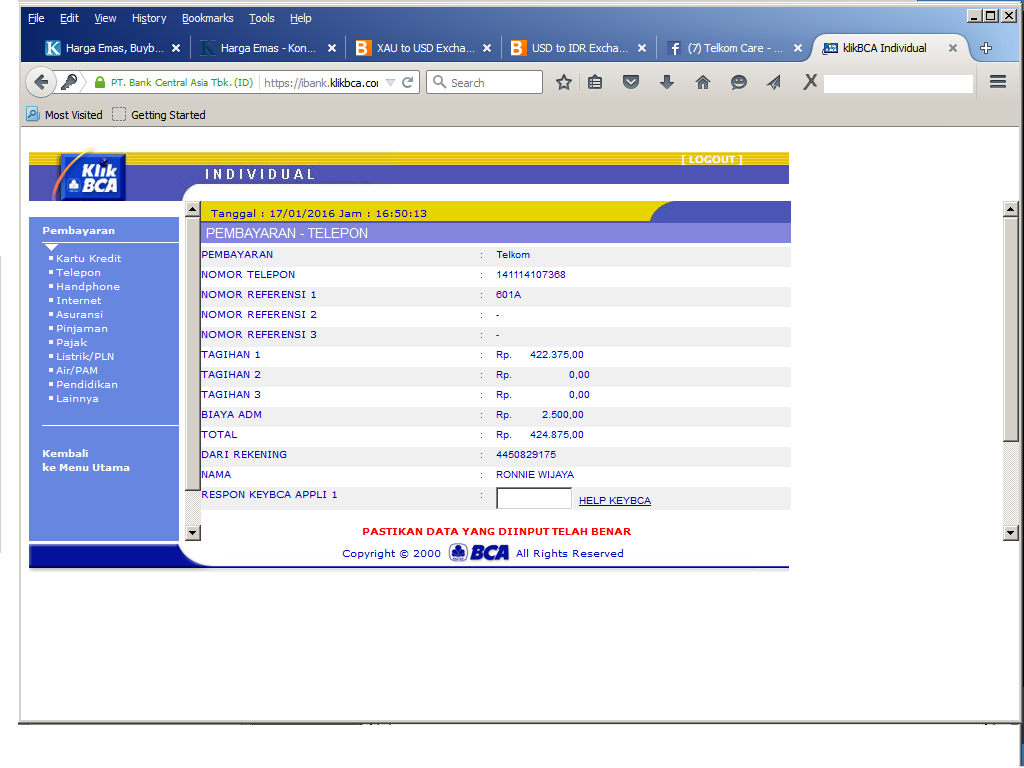Open the Edit menu
The height and width of the screenshot is (768, 1024).
tap(69, 18)
